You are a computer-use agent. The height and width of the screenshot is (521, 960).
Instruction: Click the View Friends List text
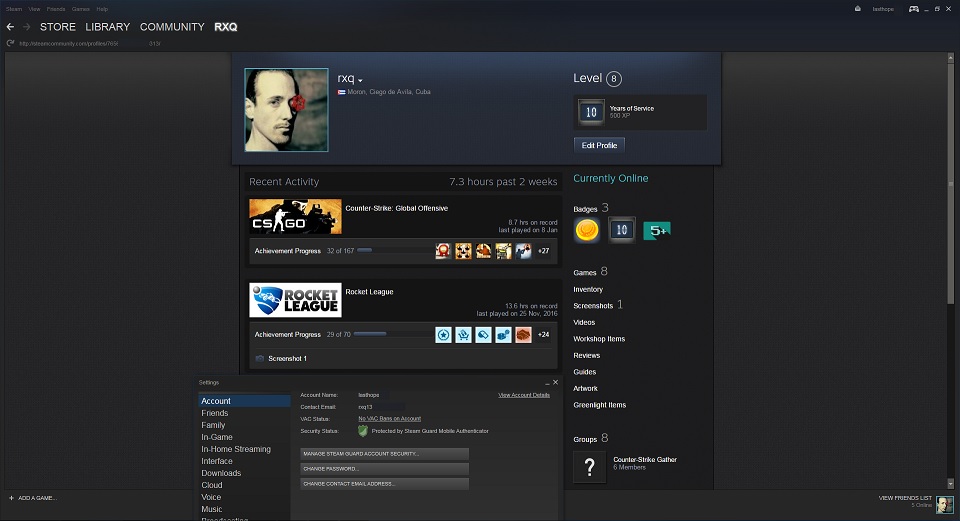[905, 498]
